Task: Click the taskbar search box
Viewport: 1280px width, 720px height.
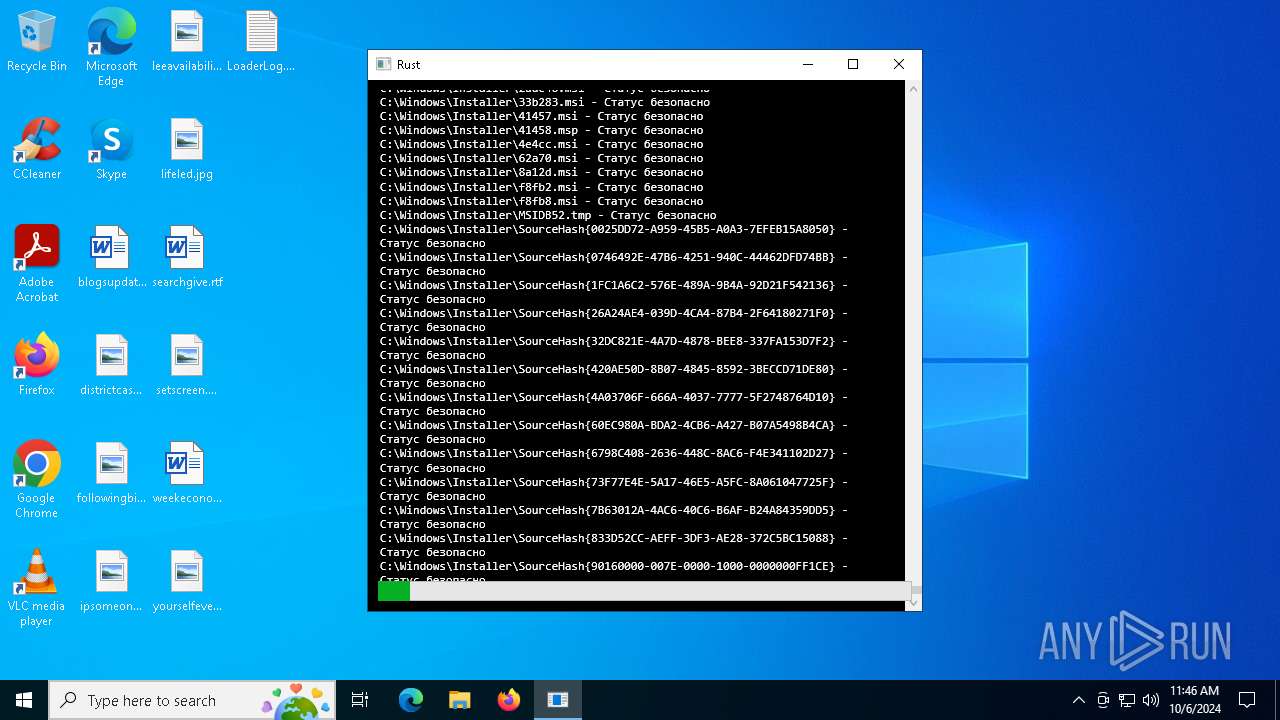Action: (x=192, y=700)
